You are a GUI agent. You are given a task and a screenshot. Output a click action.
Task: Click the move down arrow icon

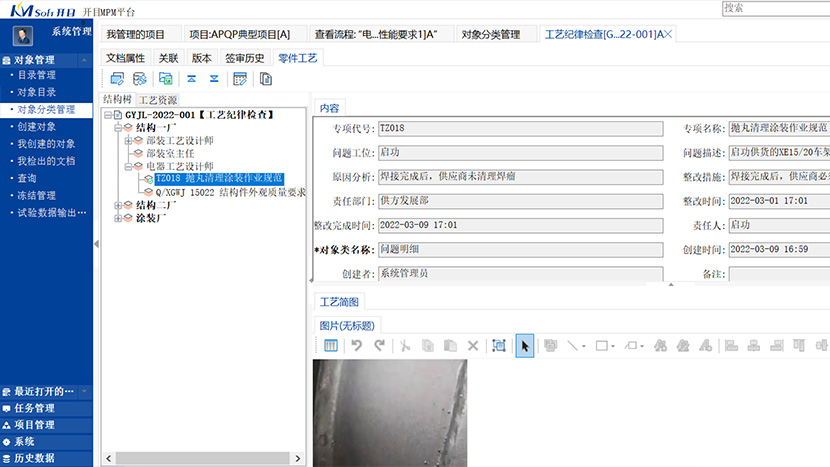[x=214, y=79]
